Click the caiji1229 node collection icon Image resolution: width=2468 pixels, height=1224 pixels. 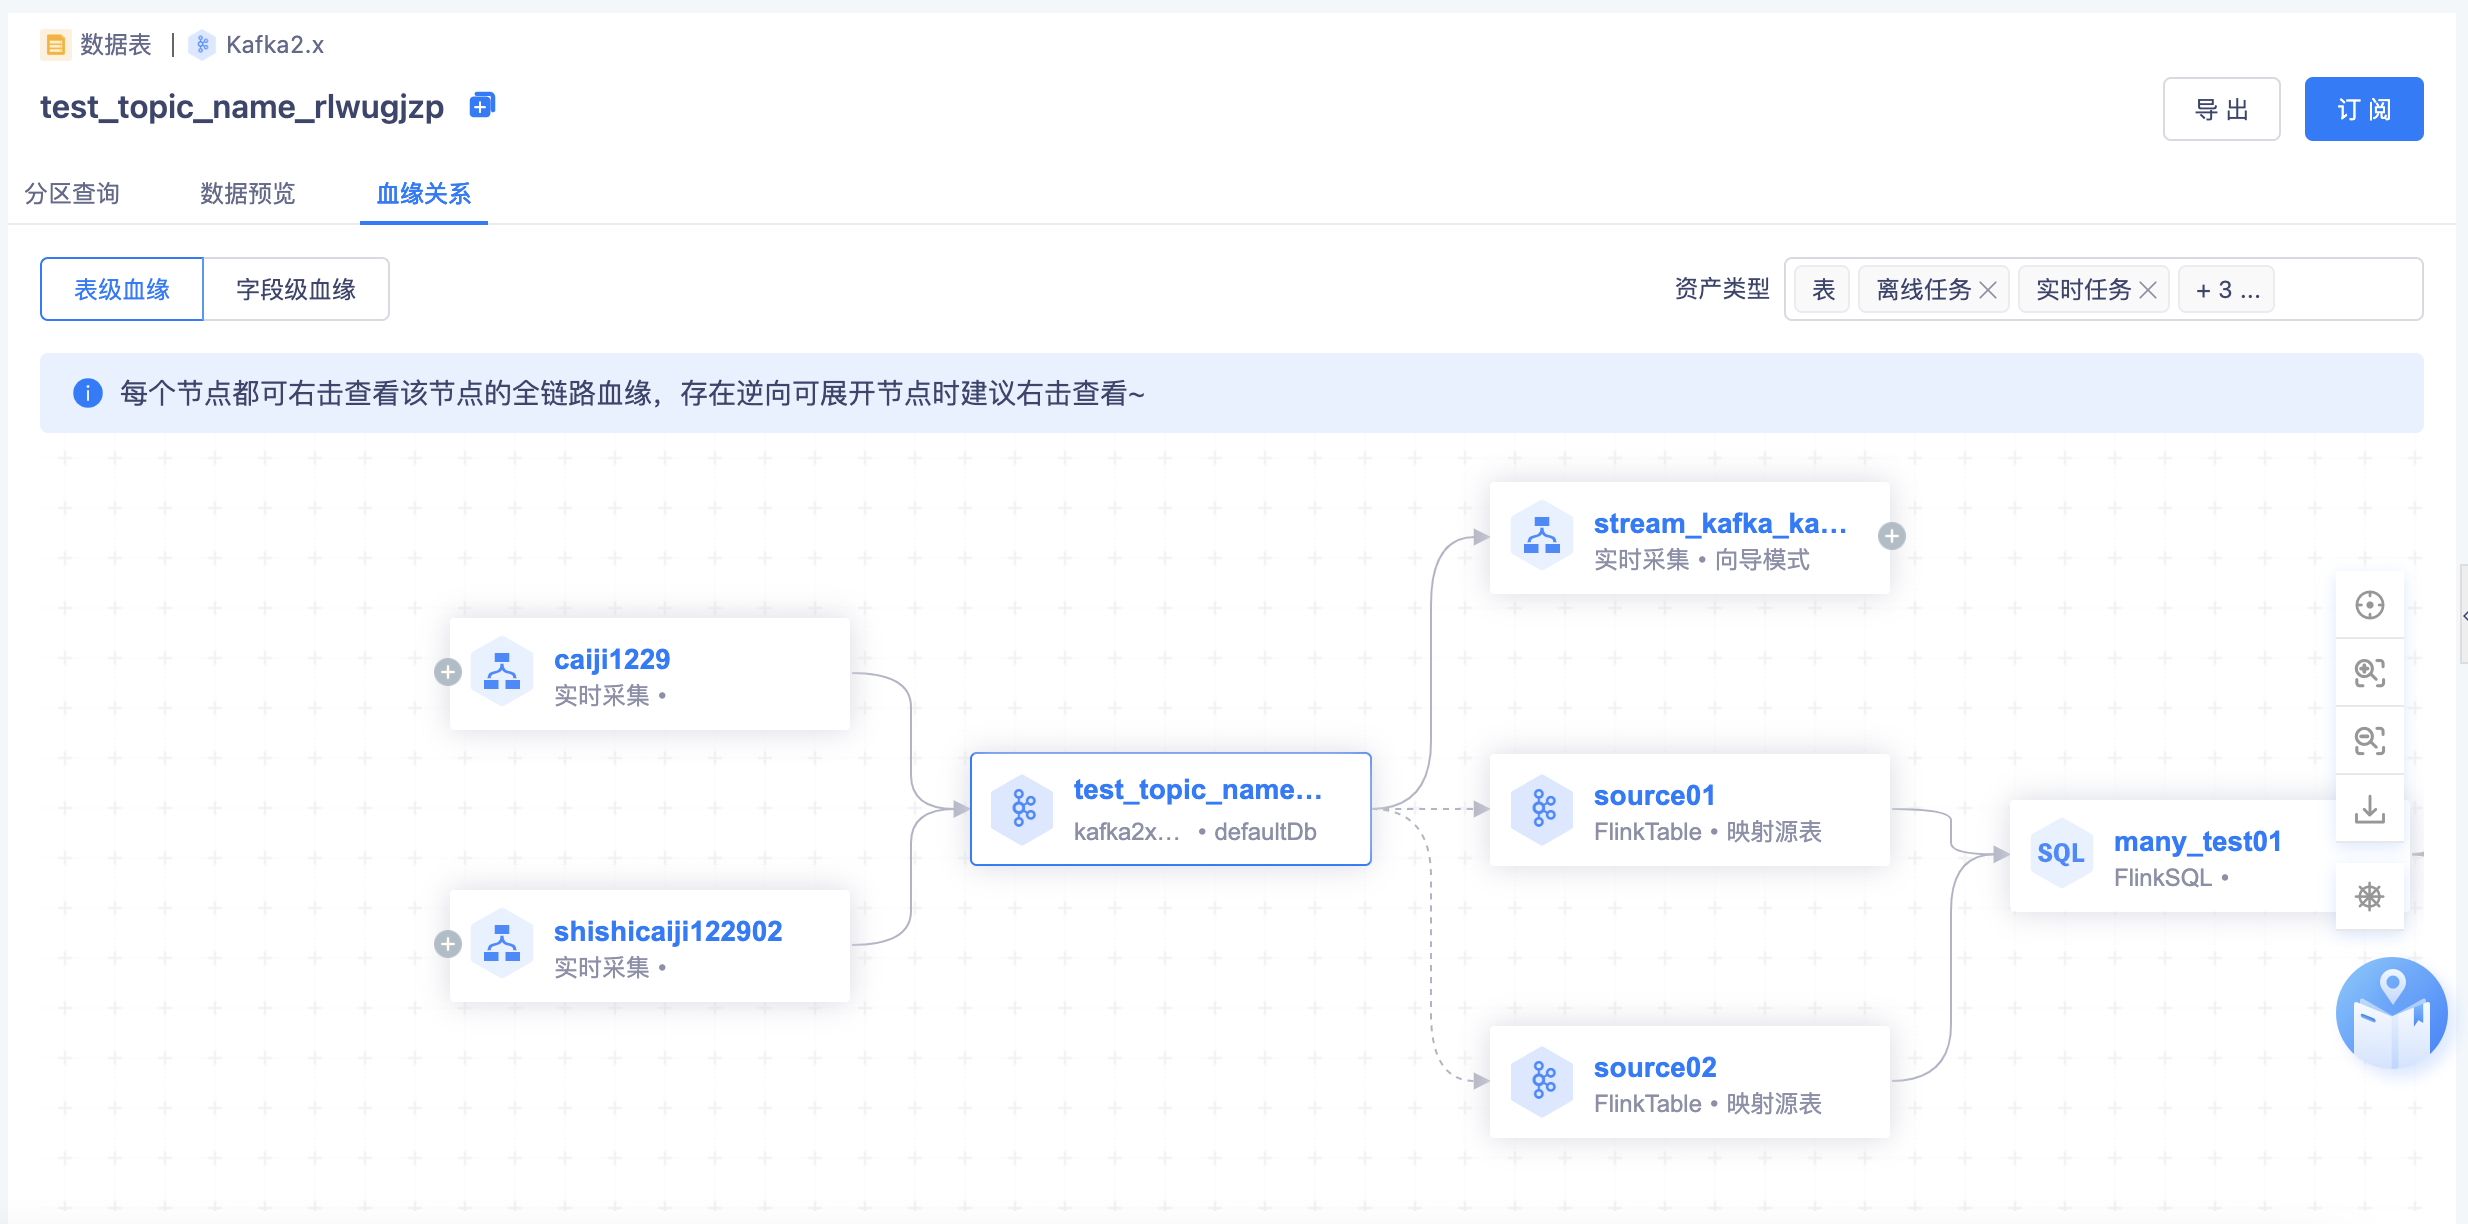point(502,672)
